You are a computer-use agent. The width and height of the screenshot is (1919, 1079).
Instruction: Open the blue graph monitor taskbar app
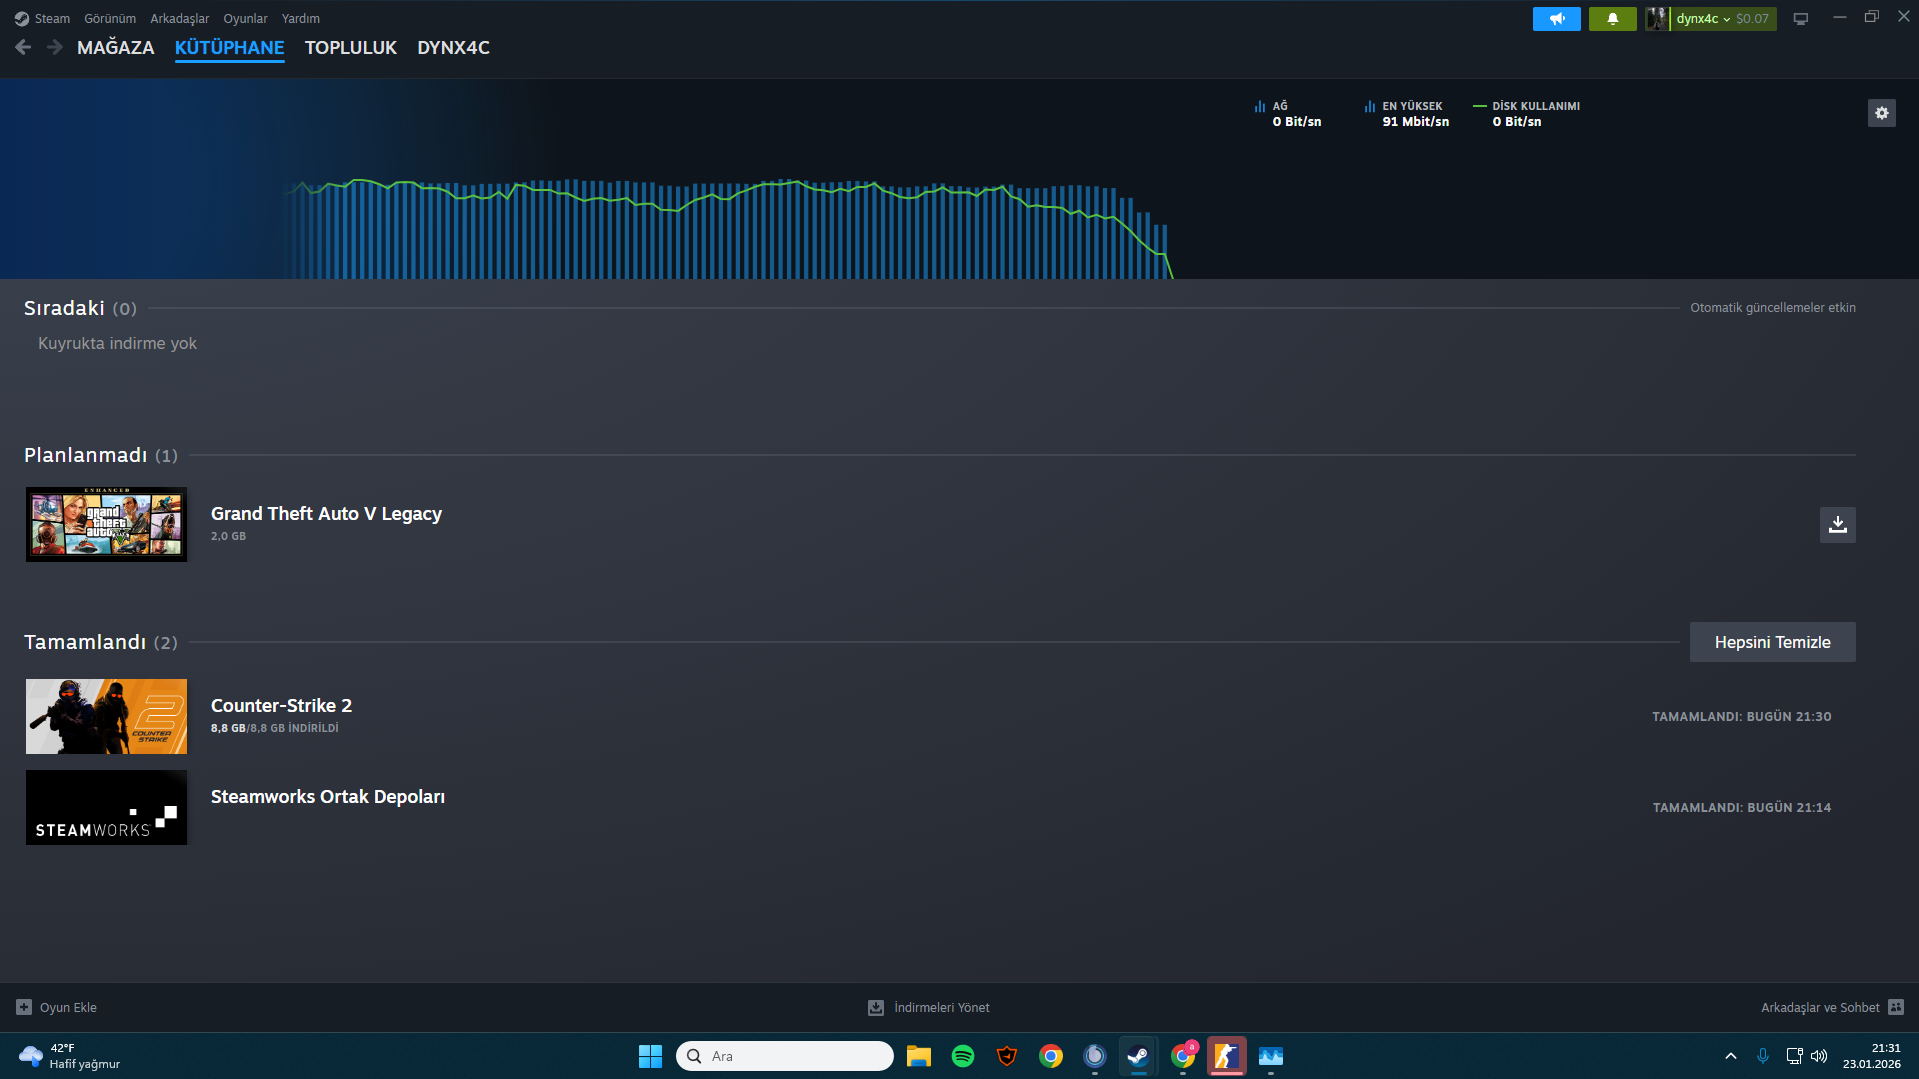1271,1056
